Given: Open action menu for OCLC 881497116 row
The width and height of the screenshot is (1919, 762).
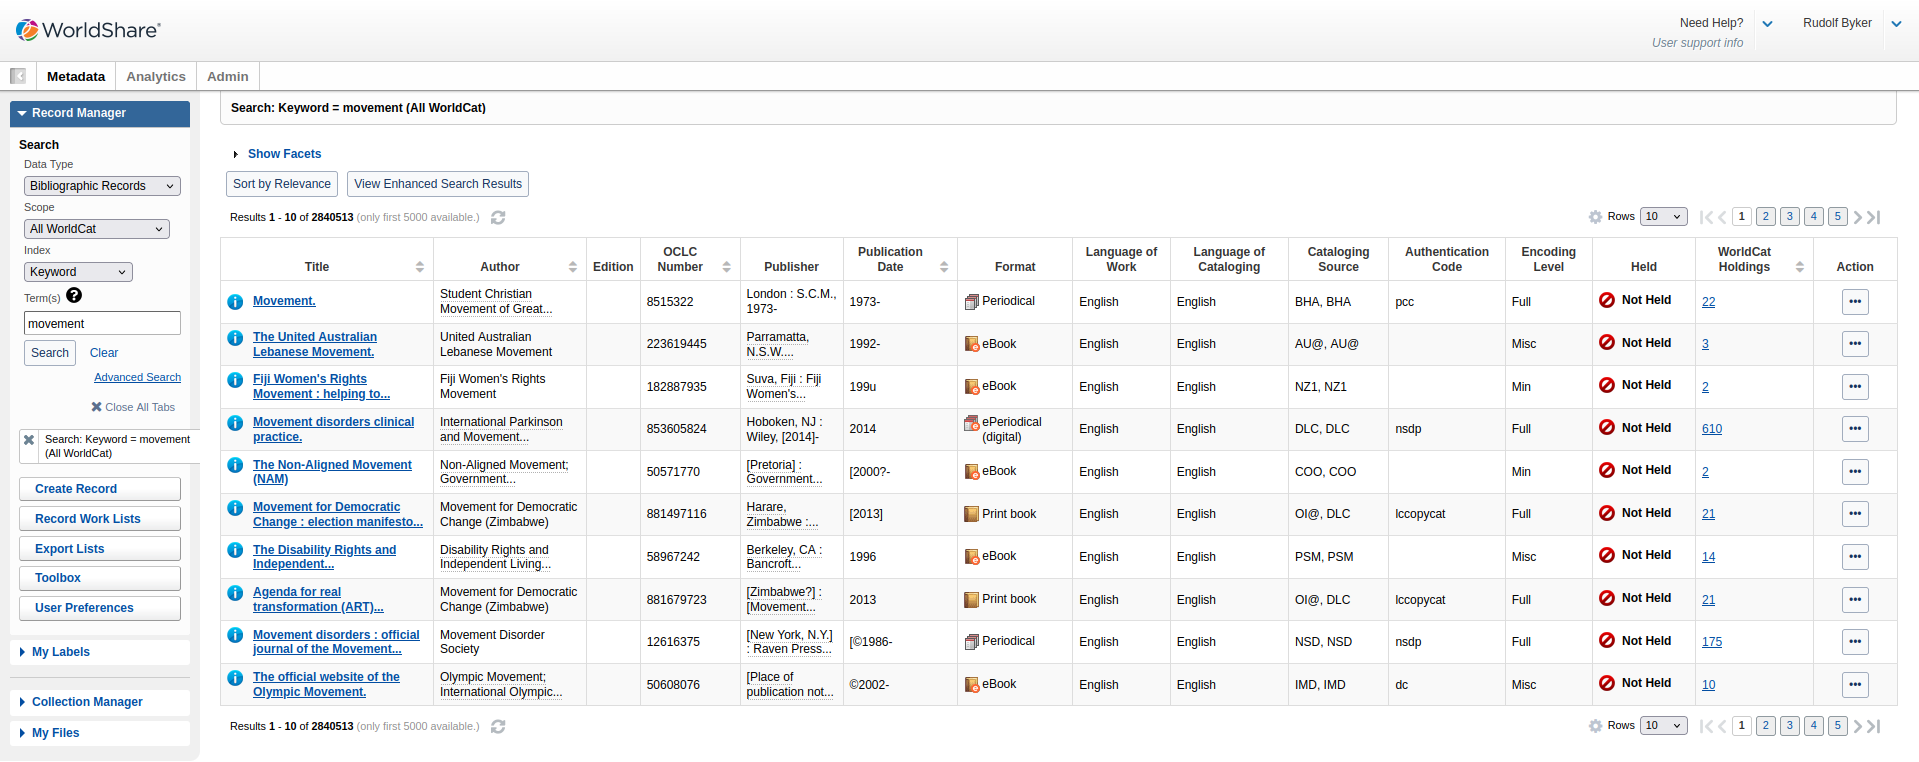Looking at the screenshot, I should 1855,514.
